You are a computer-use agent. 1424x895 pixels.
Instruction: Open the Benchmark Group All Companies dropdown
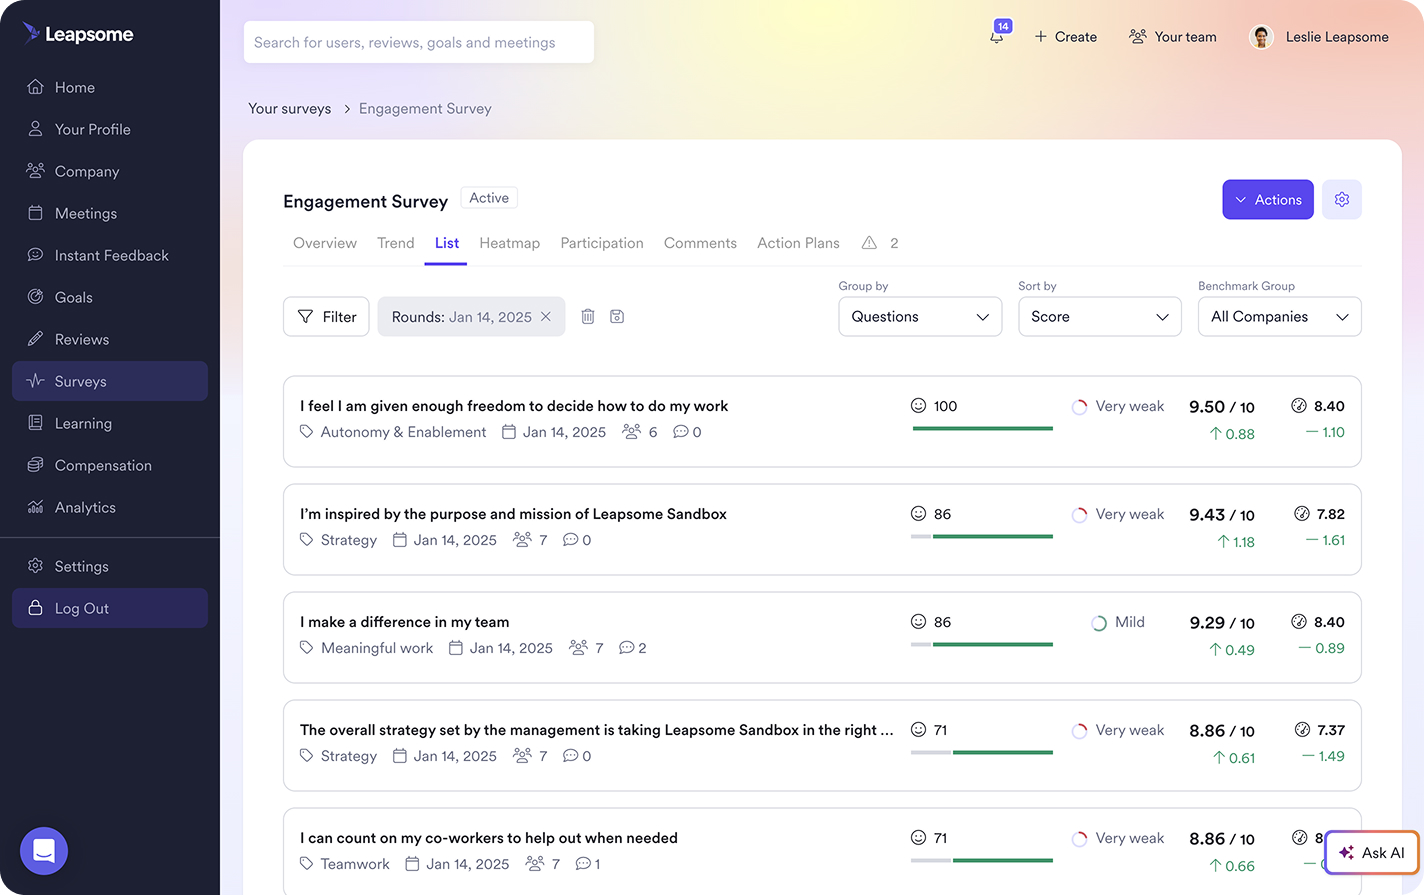1279,316
